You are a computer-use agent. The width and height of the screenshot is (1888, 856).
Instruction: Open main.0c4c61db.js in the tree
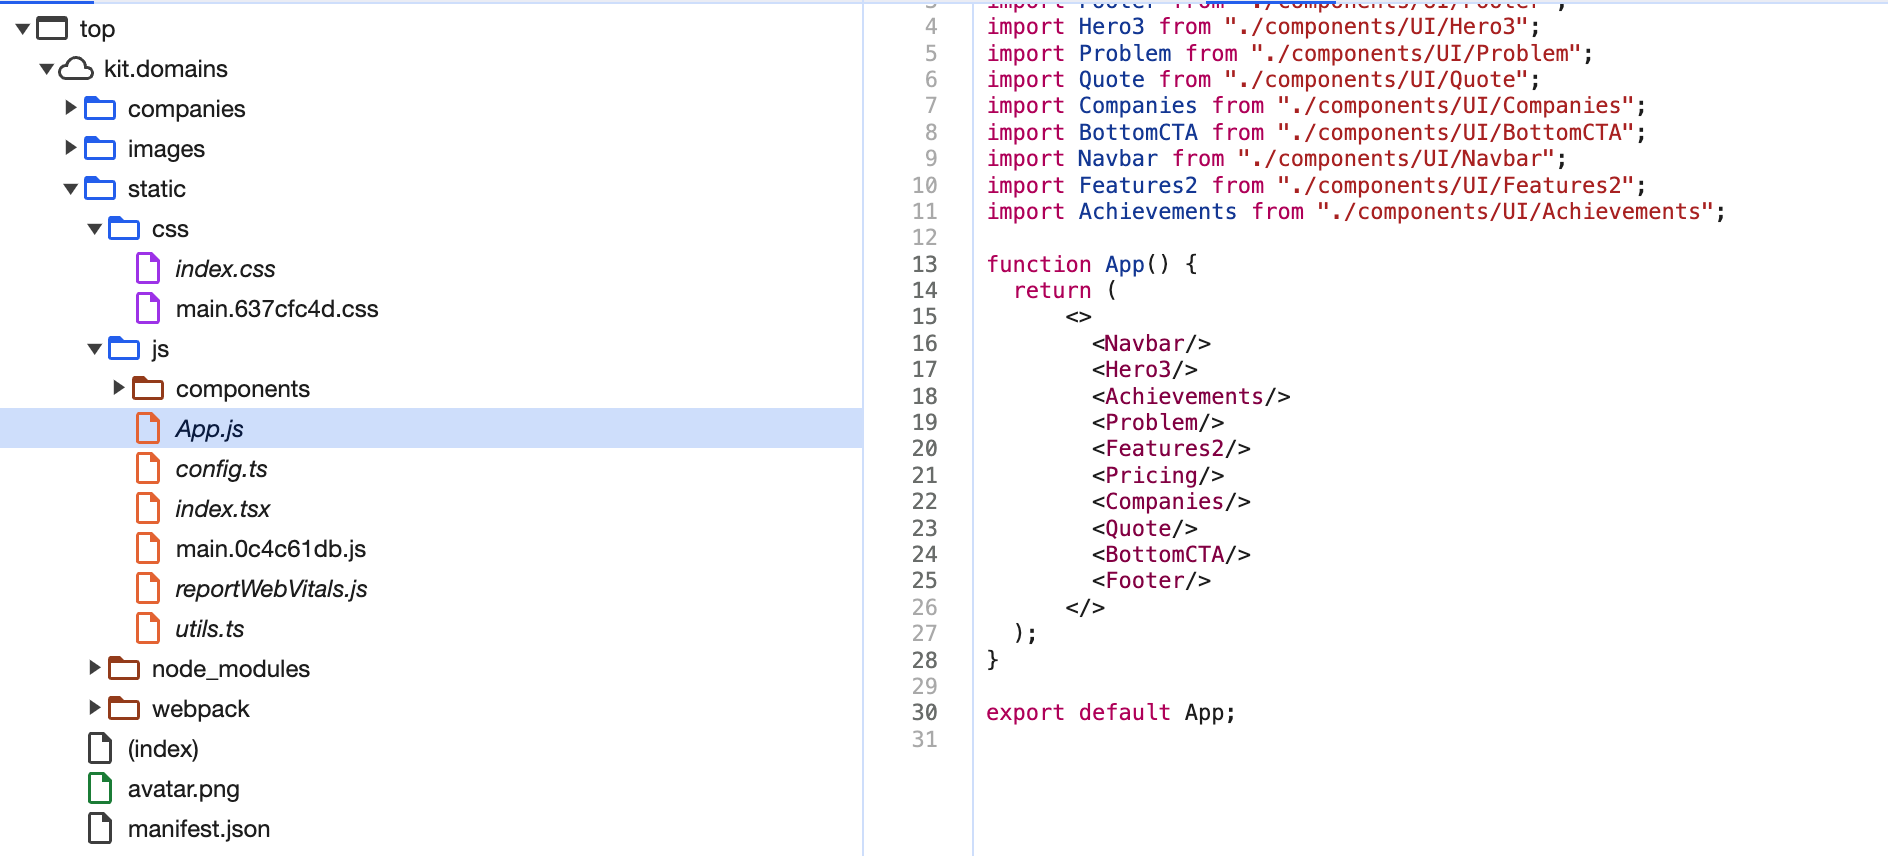click(270, 549)
